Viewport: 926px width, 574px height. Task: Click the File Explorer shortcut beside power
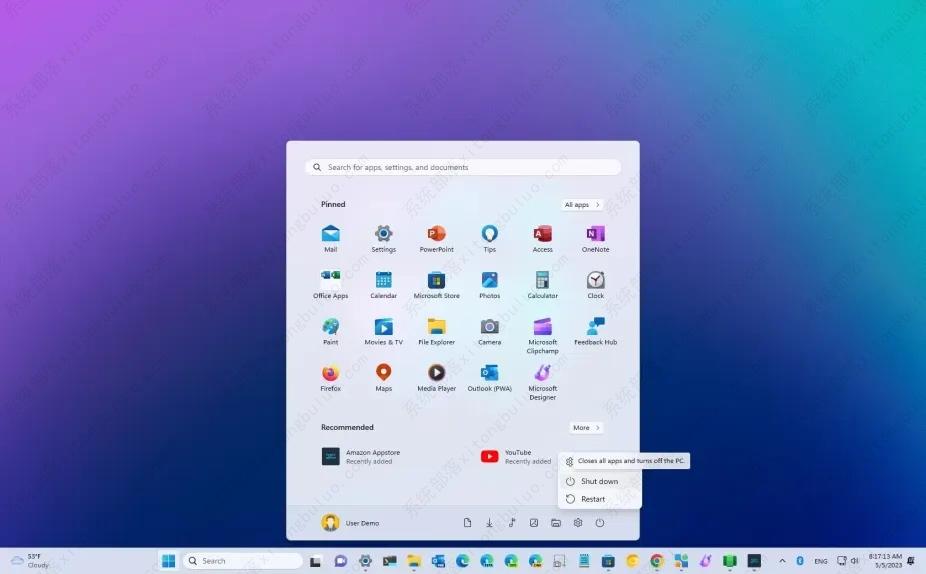click(x=556, y=523)
